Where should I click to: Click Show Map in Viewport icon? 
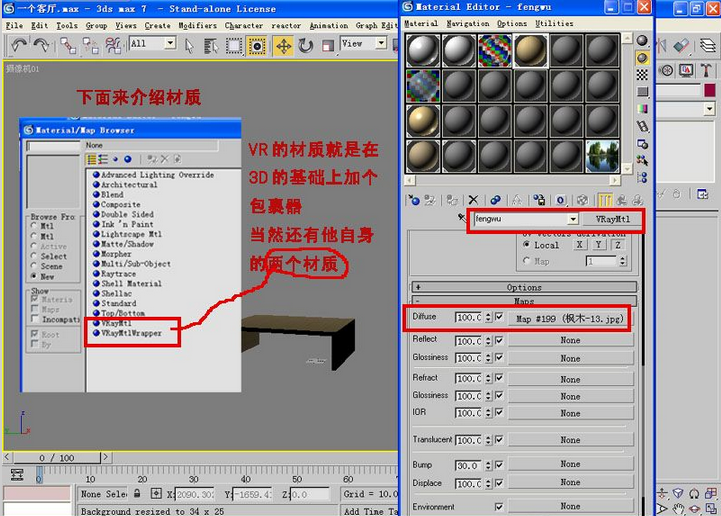click(583, 200)
